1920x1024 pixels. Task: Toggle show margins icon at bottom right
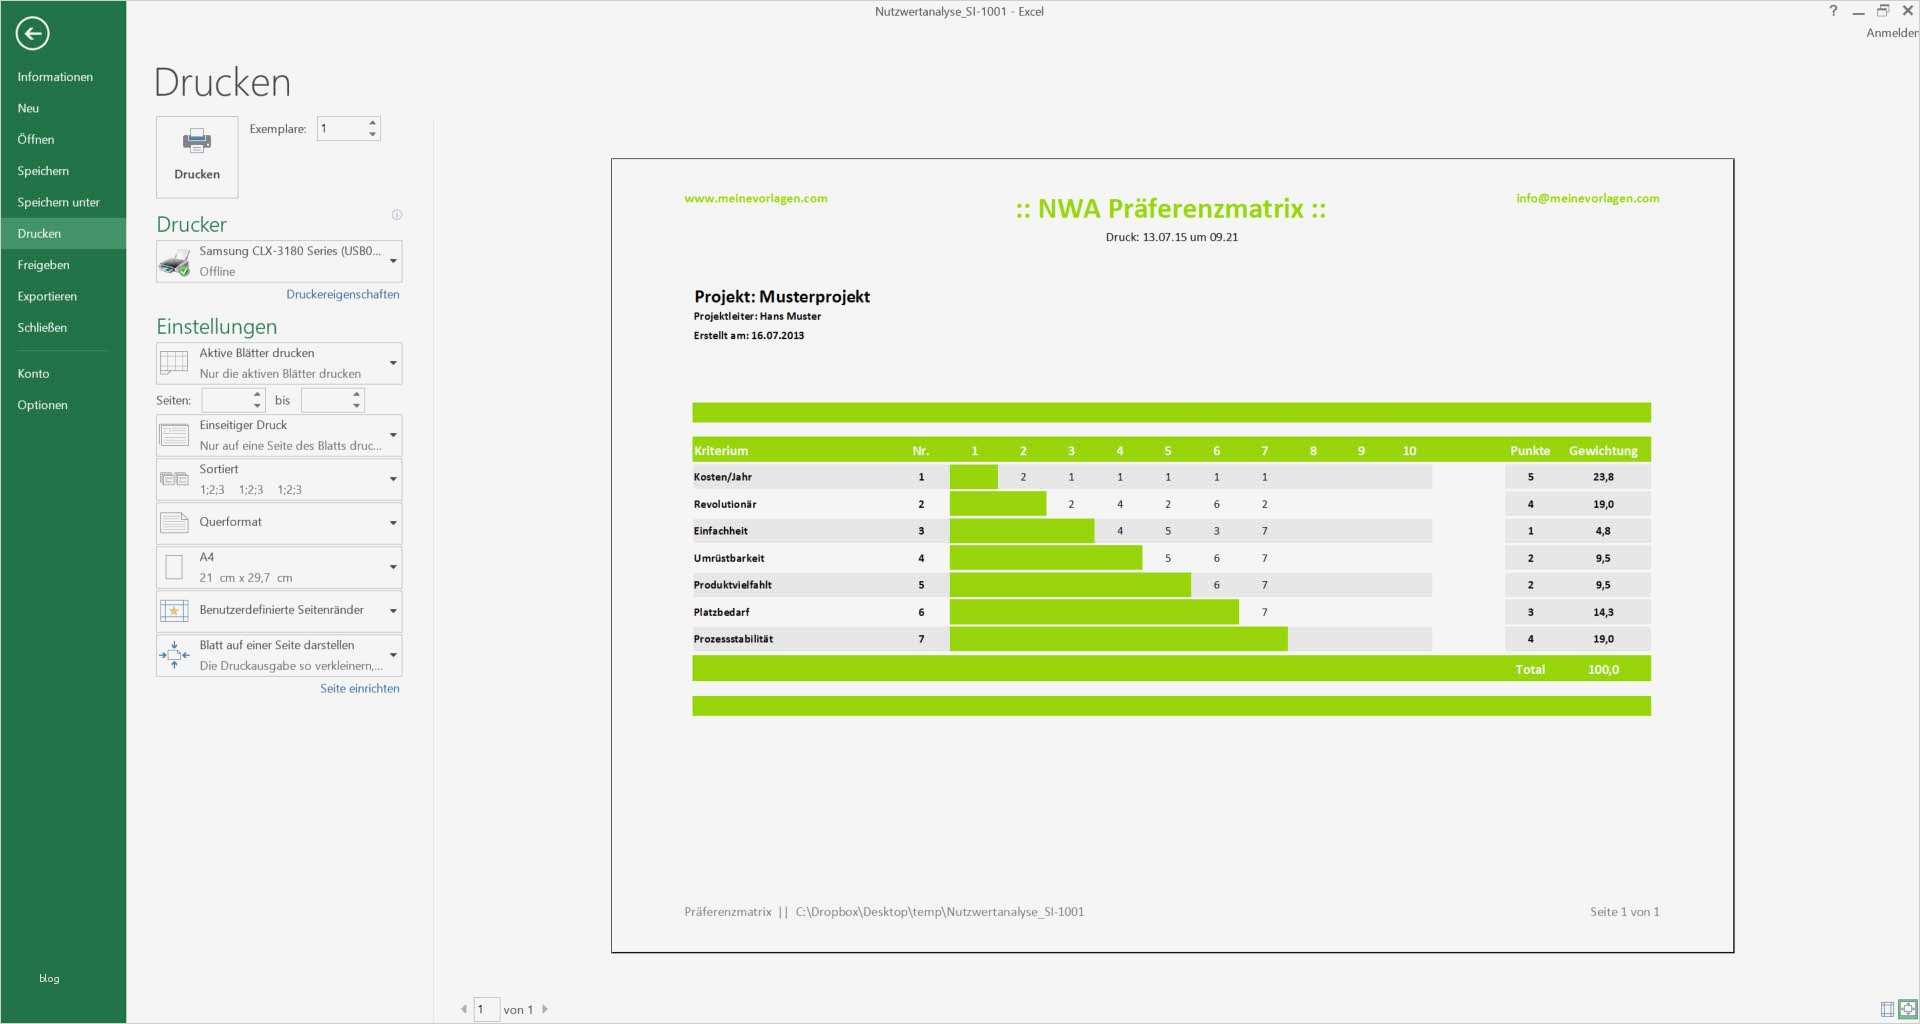[1887, 1009]
